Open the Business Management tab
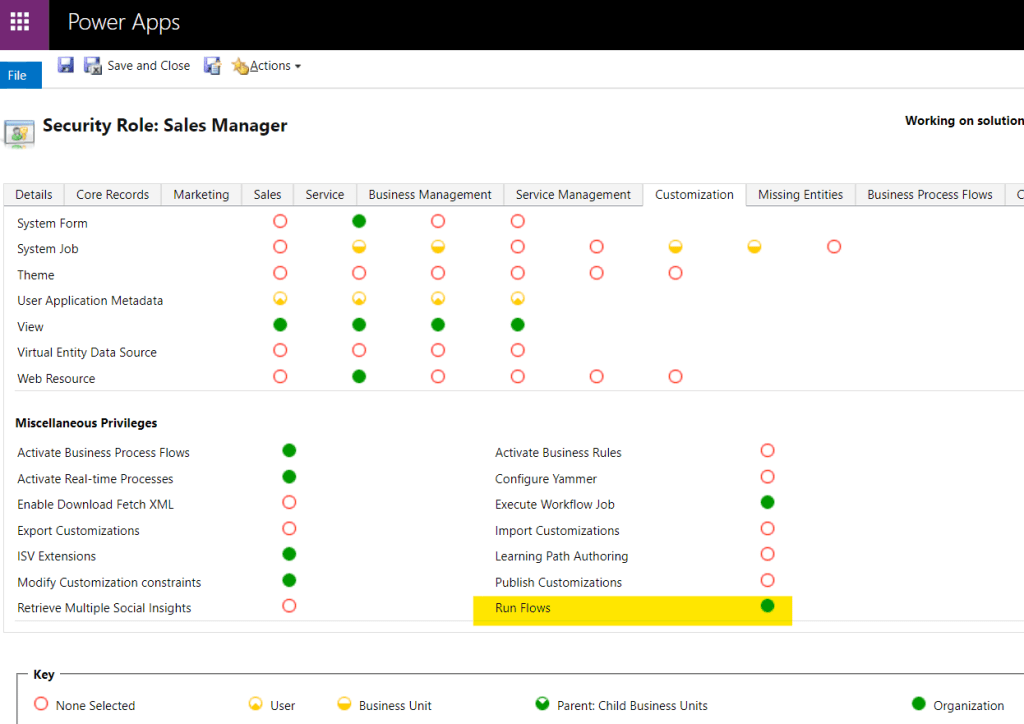 [430, 195]
